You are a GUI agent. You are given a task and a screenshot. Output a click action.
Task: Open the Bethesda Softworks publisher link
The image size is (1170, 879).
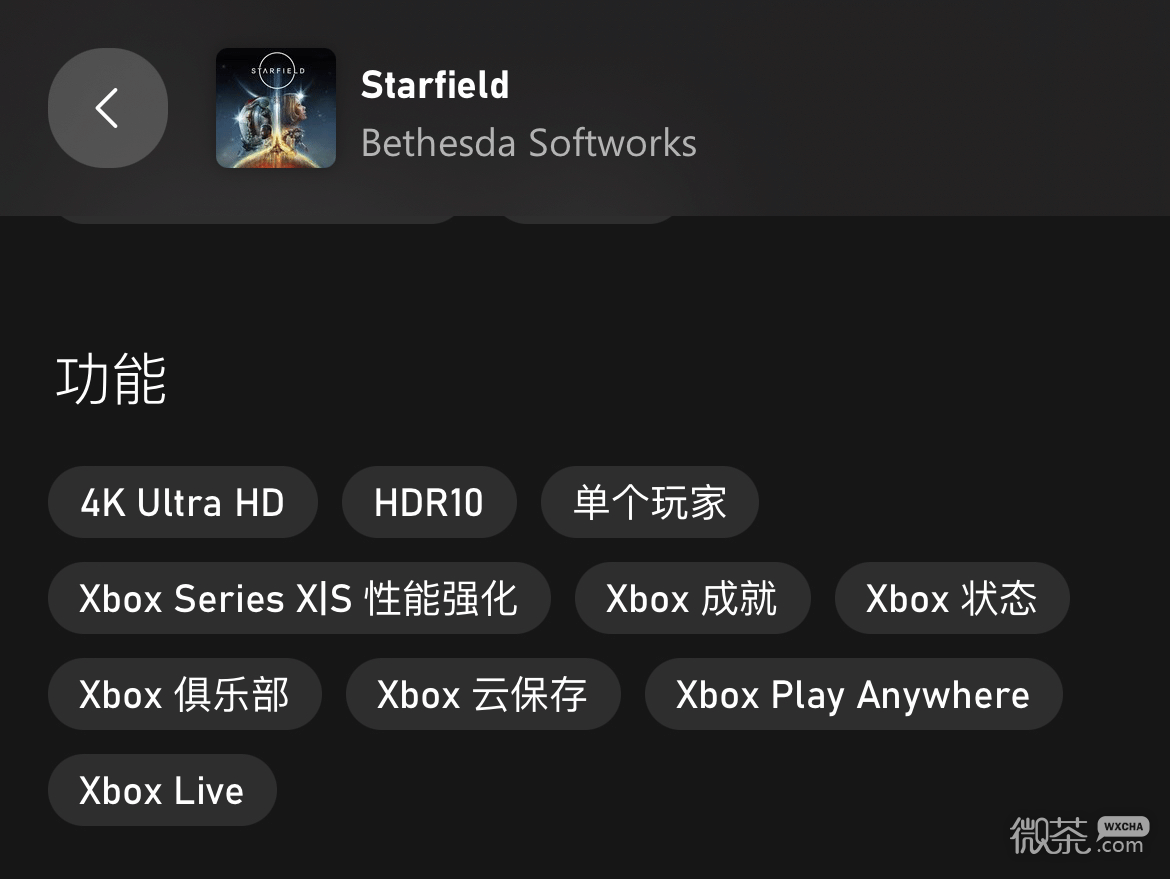click(x=528, y=143)
